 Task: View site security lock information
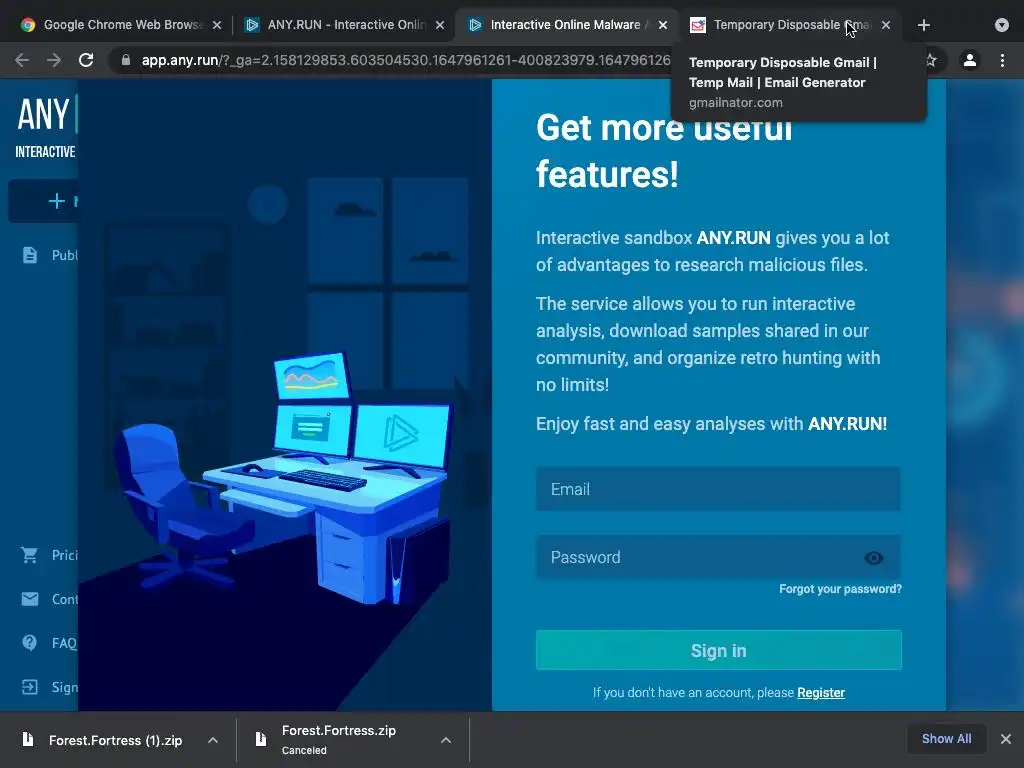pos(126,60)
